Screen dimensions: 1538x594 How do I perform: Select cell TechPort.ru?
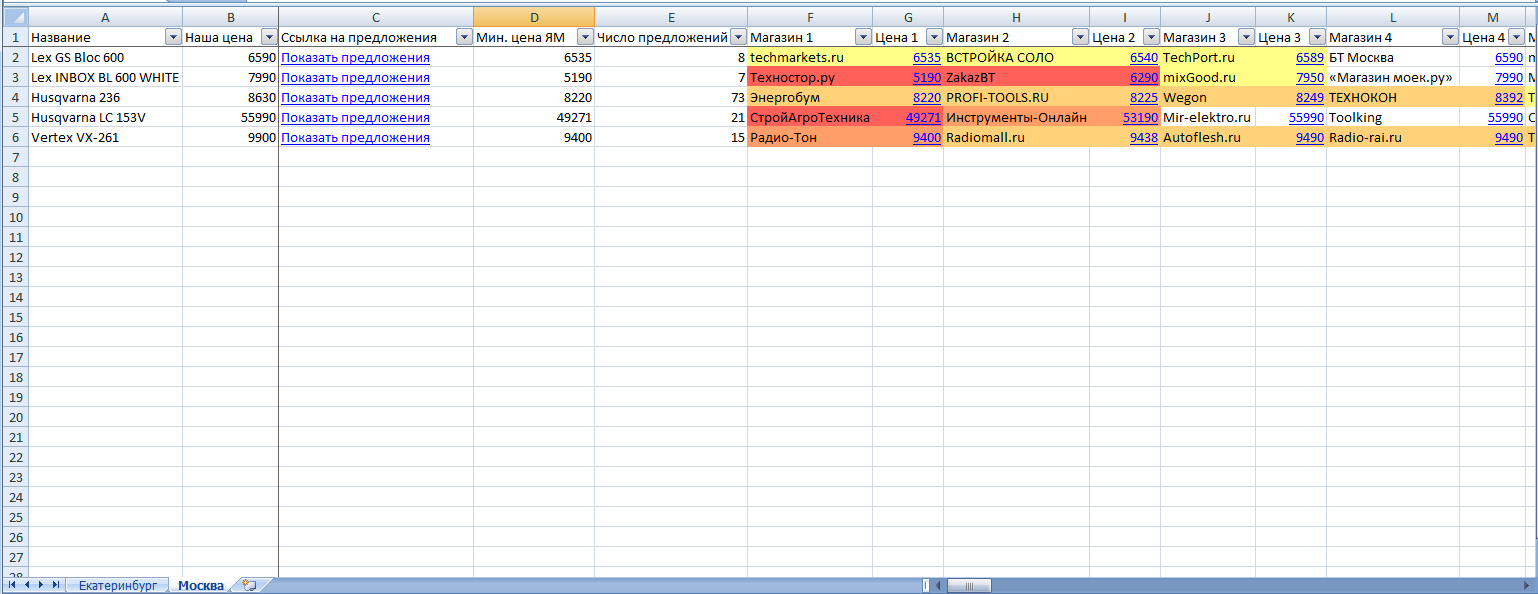1208,57
